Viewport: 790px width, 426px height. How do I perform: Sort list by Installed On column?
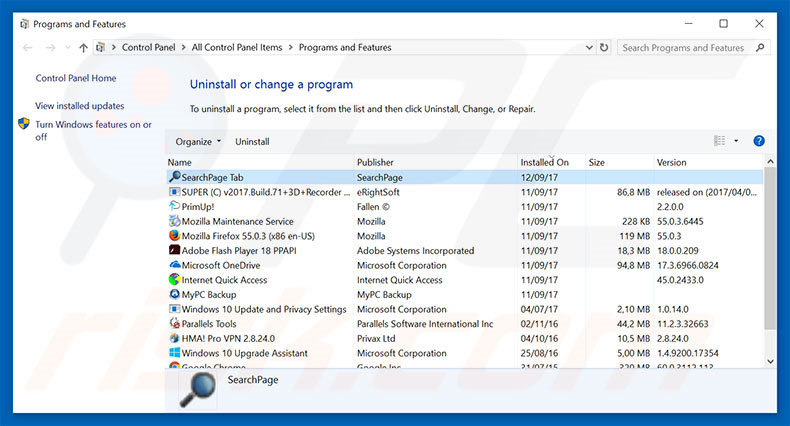(x=544, y=162)
